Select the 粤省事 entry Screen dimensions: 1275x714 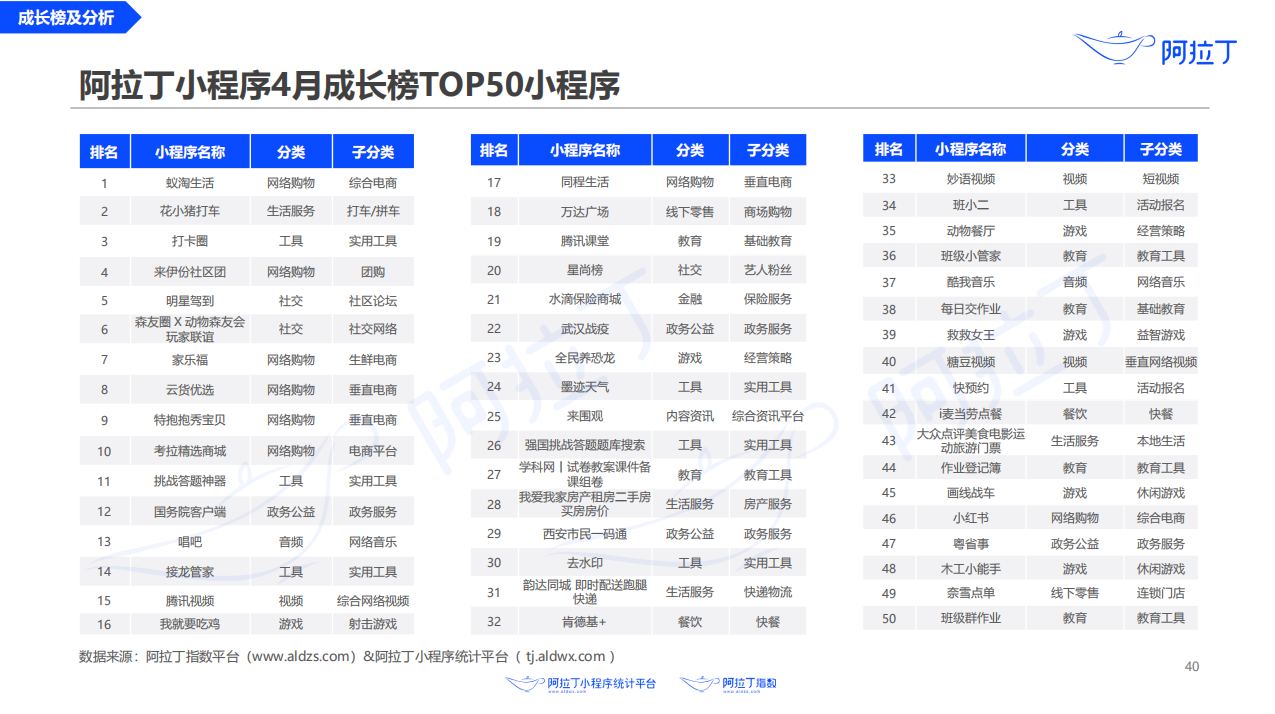[971, 544]
